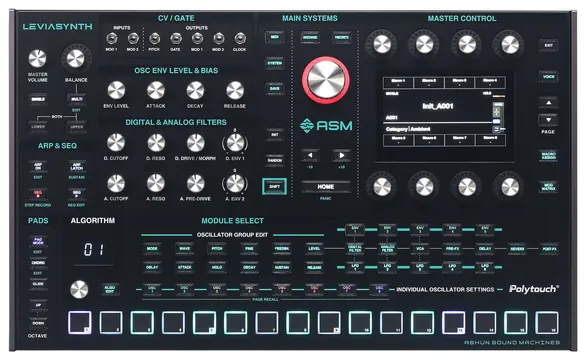Select pad number 16
Image resolution: width=586 pixels, height=360 pixels.
tap(547, 322)
